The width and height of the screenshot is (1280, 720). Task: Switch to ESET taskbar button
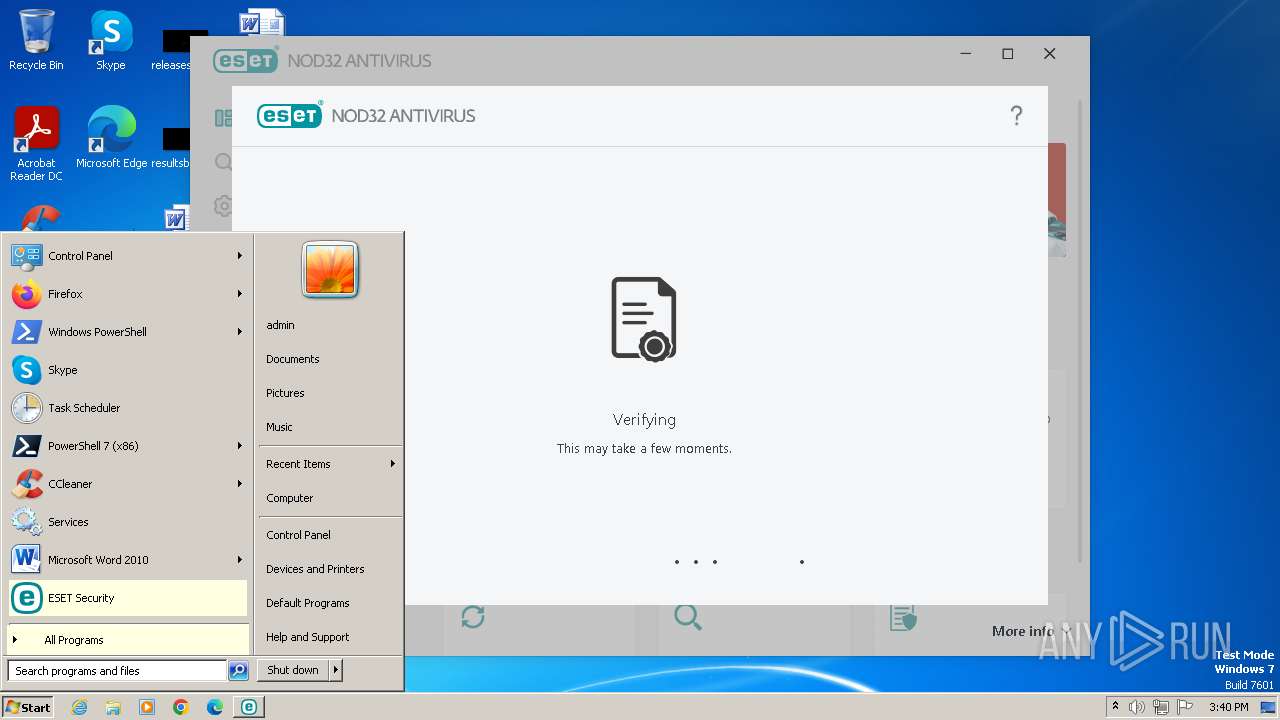(249, 707)
